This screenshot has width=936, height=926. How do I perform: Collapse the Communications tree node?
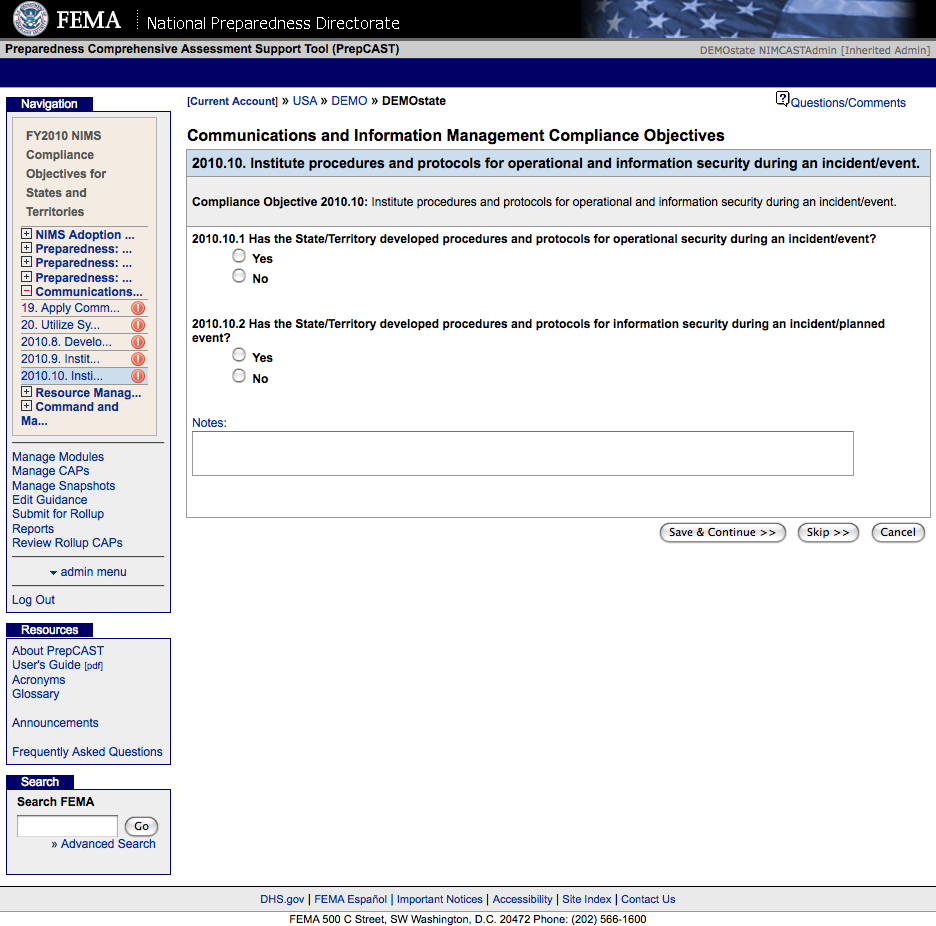click(26, 291)
